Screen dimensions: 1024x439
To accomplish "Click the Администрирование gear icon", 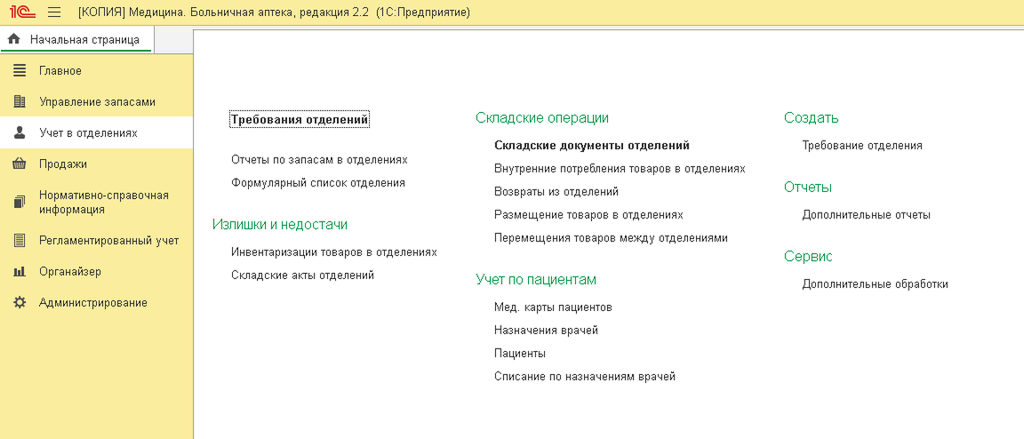I will (x=19, y=302).
